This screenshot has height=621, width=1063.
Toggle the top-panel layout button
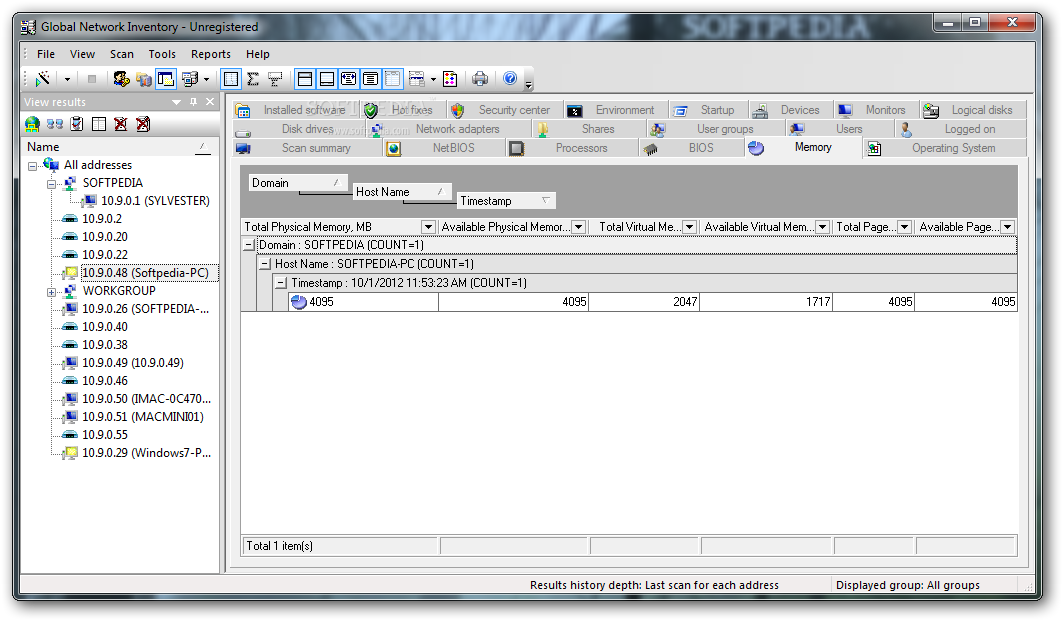click(305, 79)
